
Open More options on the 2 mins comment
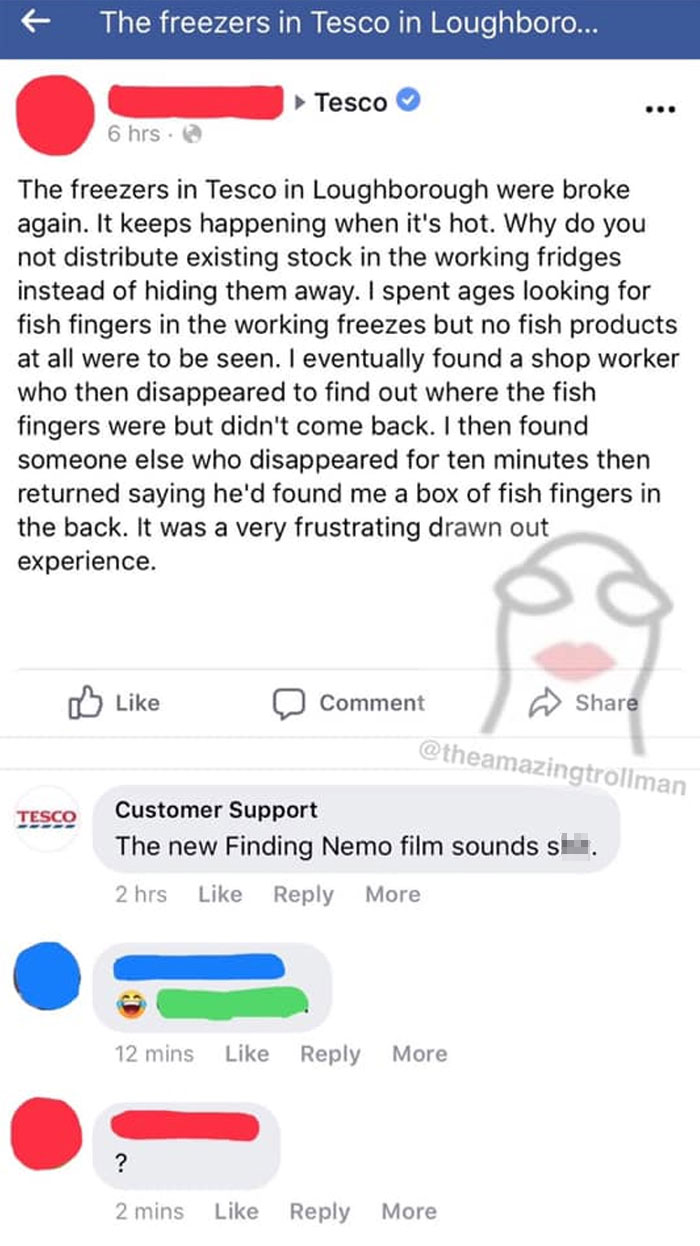coord(408,1211)
